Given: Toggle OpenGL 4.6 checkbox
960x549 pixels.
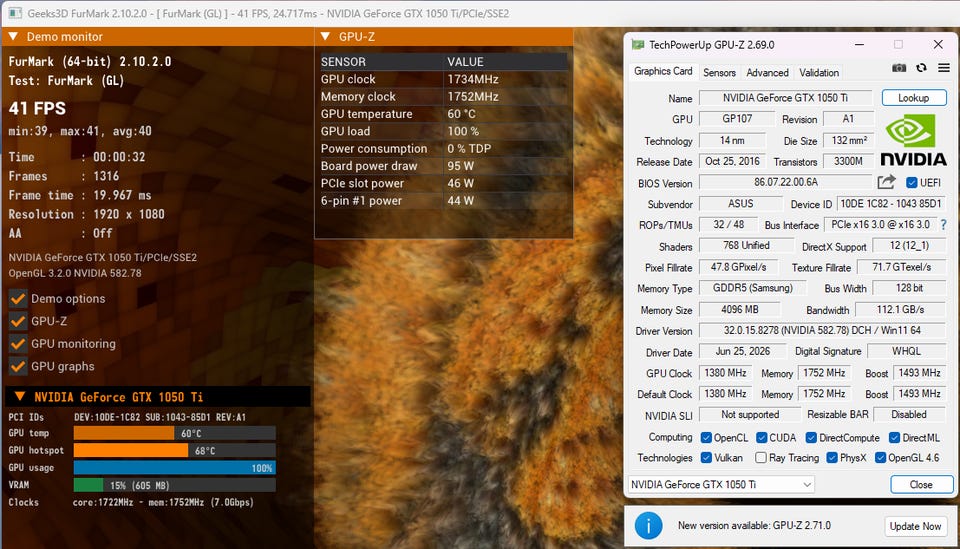Looking at the screenshot, I should [x=880, y=457].
